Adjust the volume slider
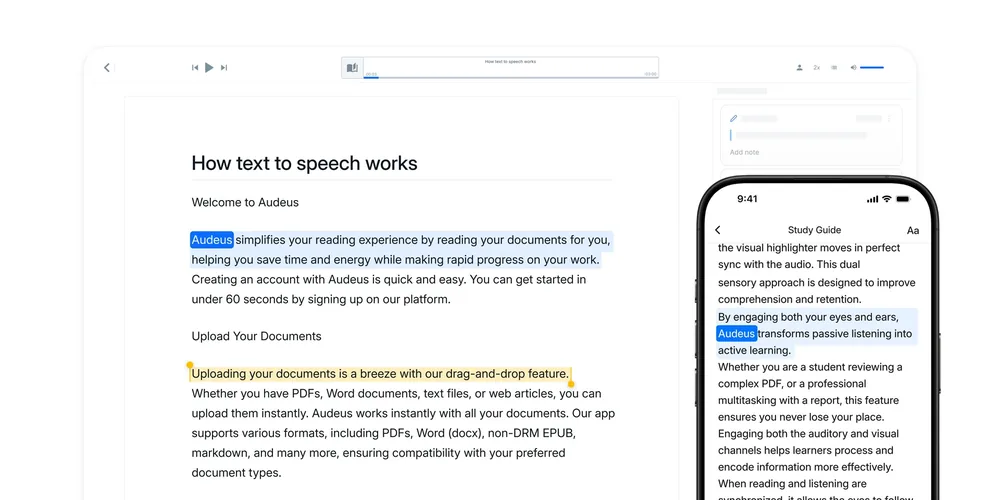The height and width of the screenshot is (500, 1000). click(x=872, y=68)
